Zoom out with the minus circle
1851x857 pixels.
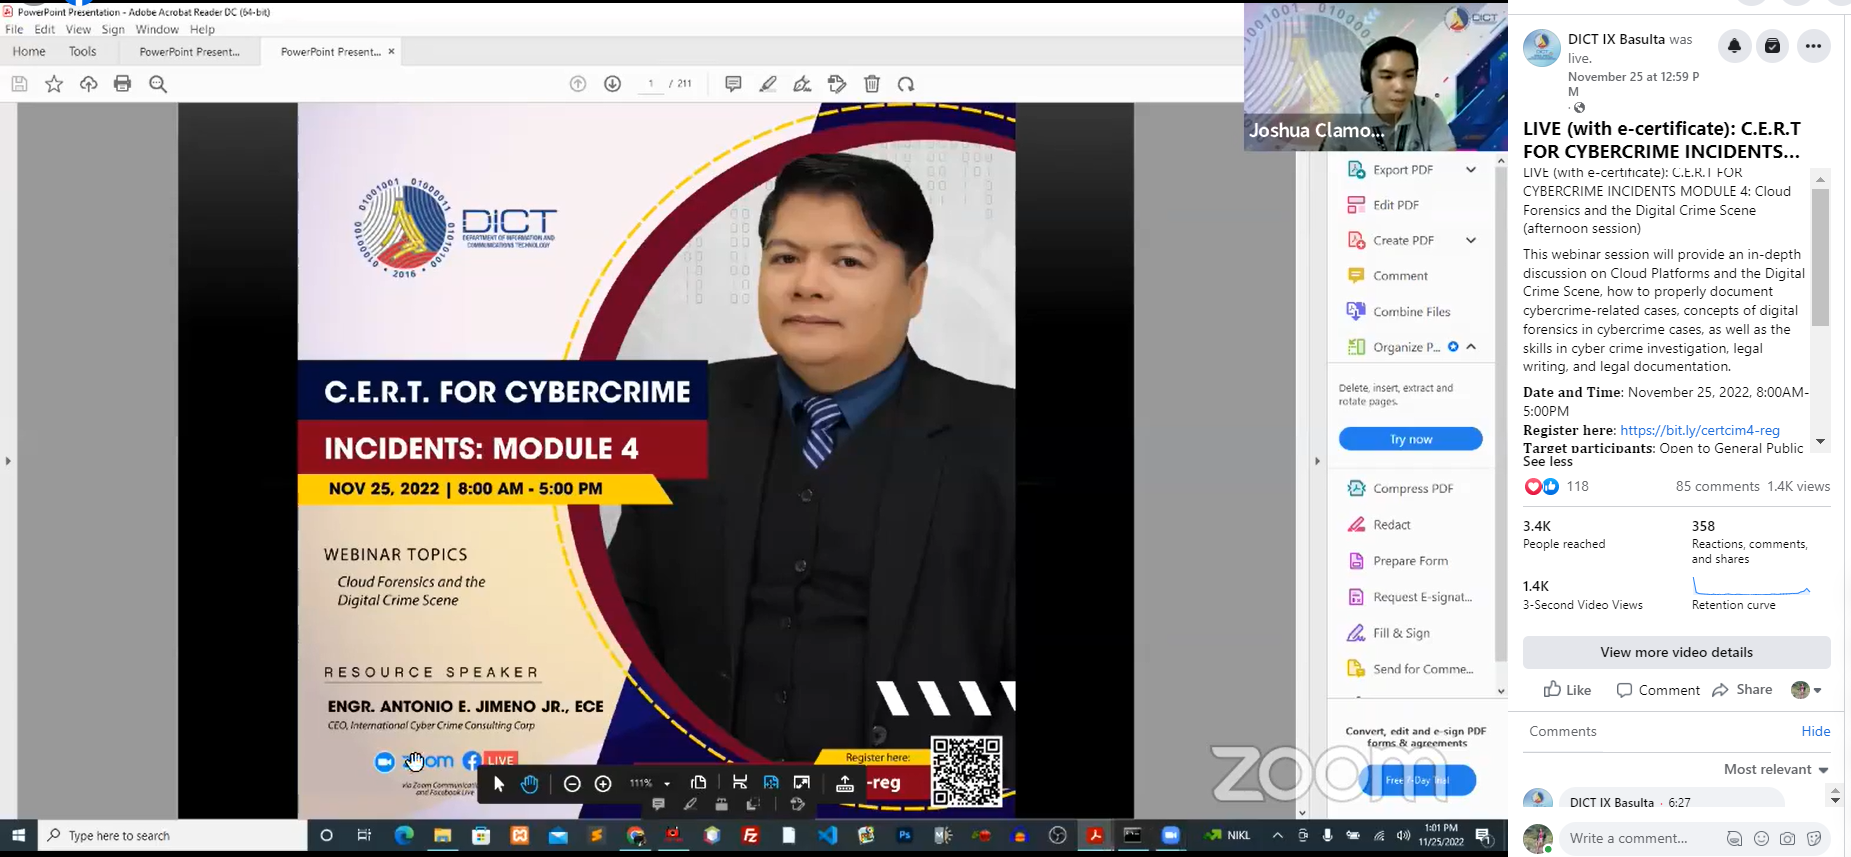tap(572, 784)
